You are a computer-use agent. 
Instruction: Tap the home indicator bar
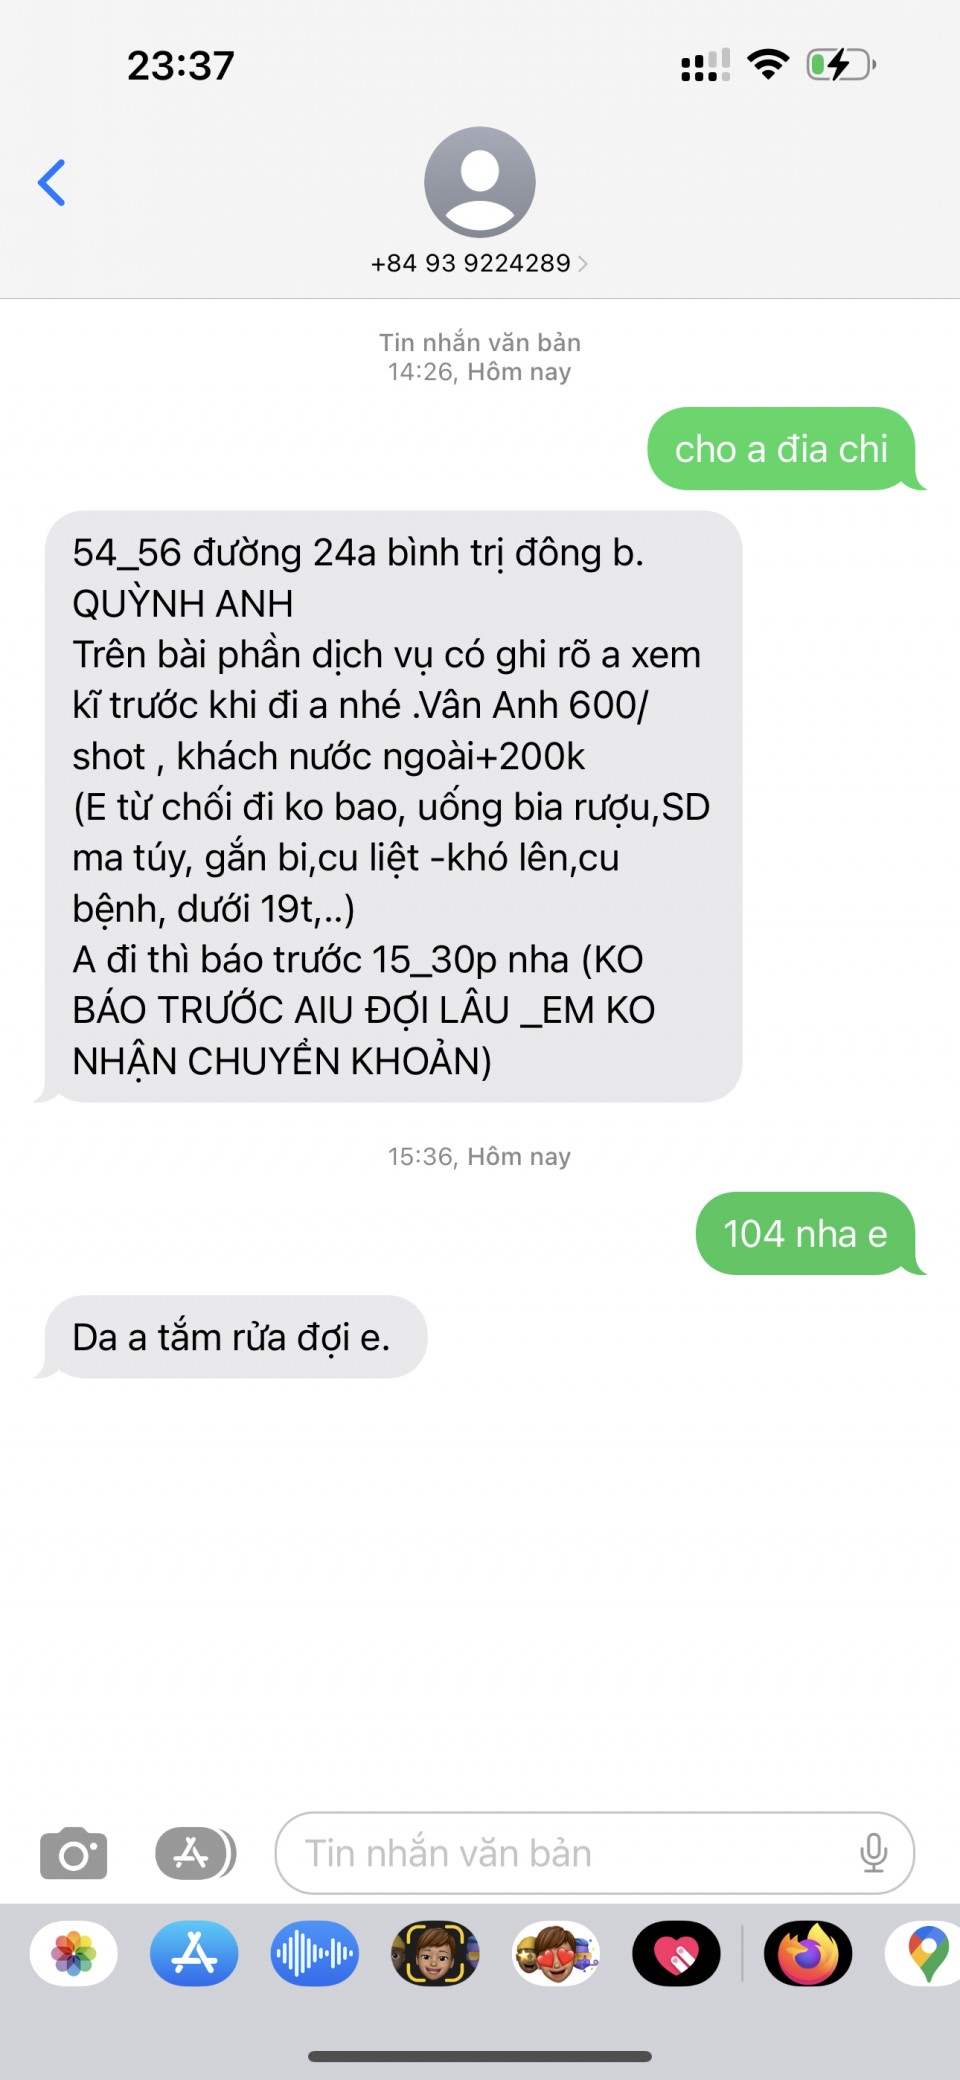[480, 2056]
